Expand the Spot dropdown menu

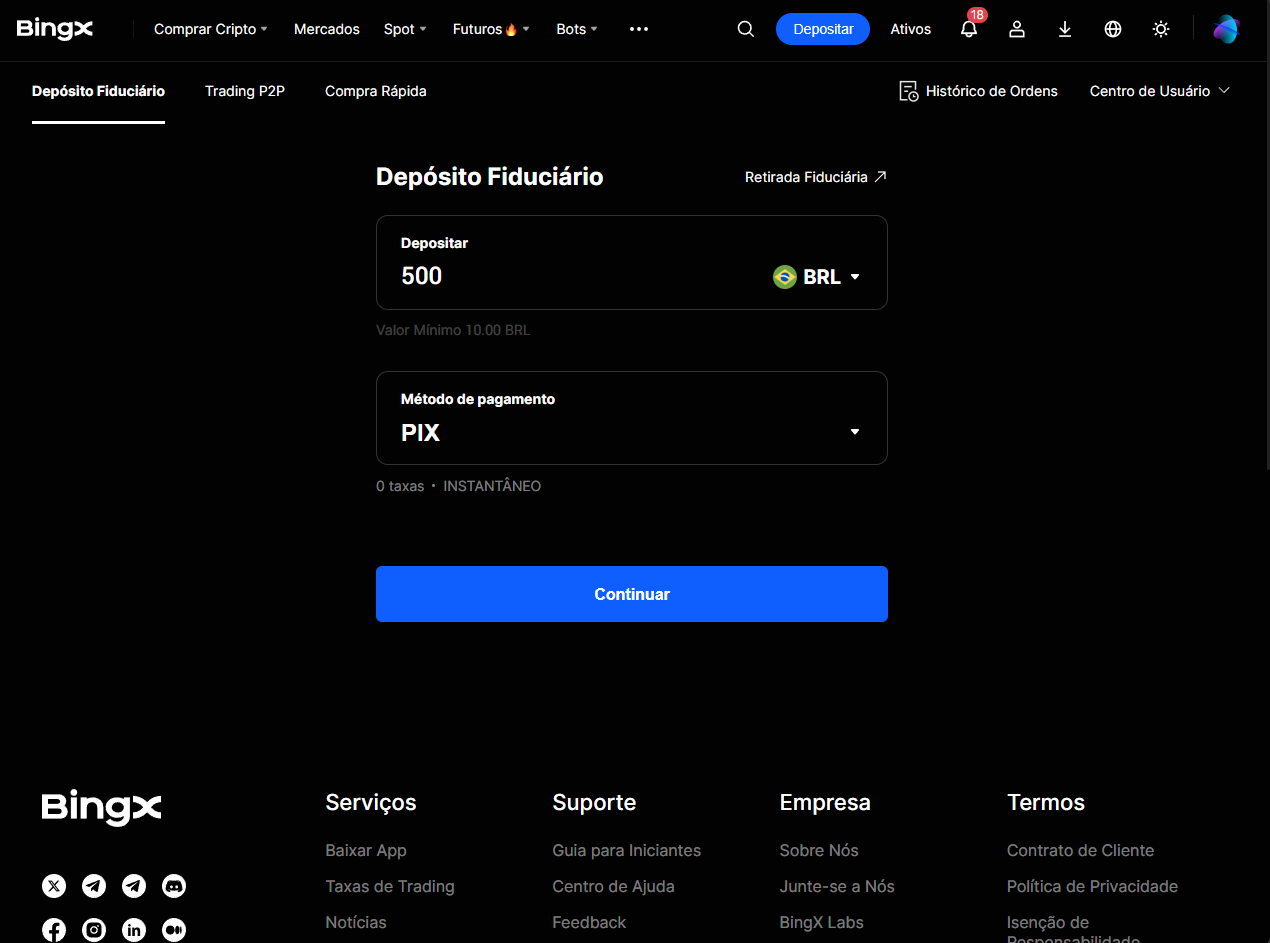click(405, 29)
